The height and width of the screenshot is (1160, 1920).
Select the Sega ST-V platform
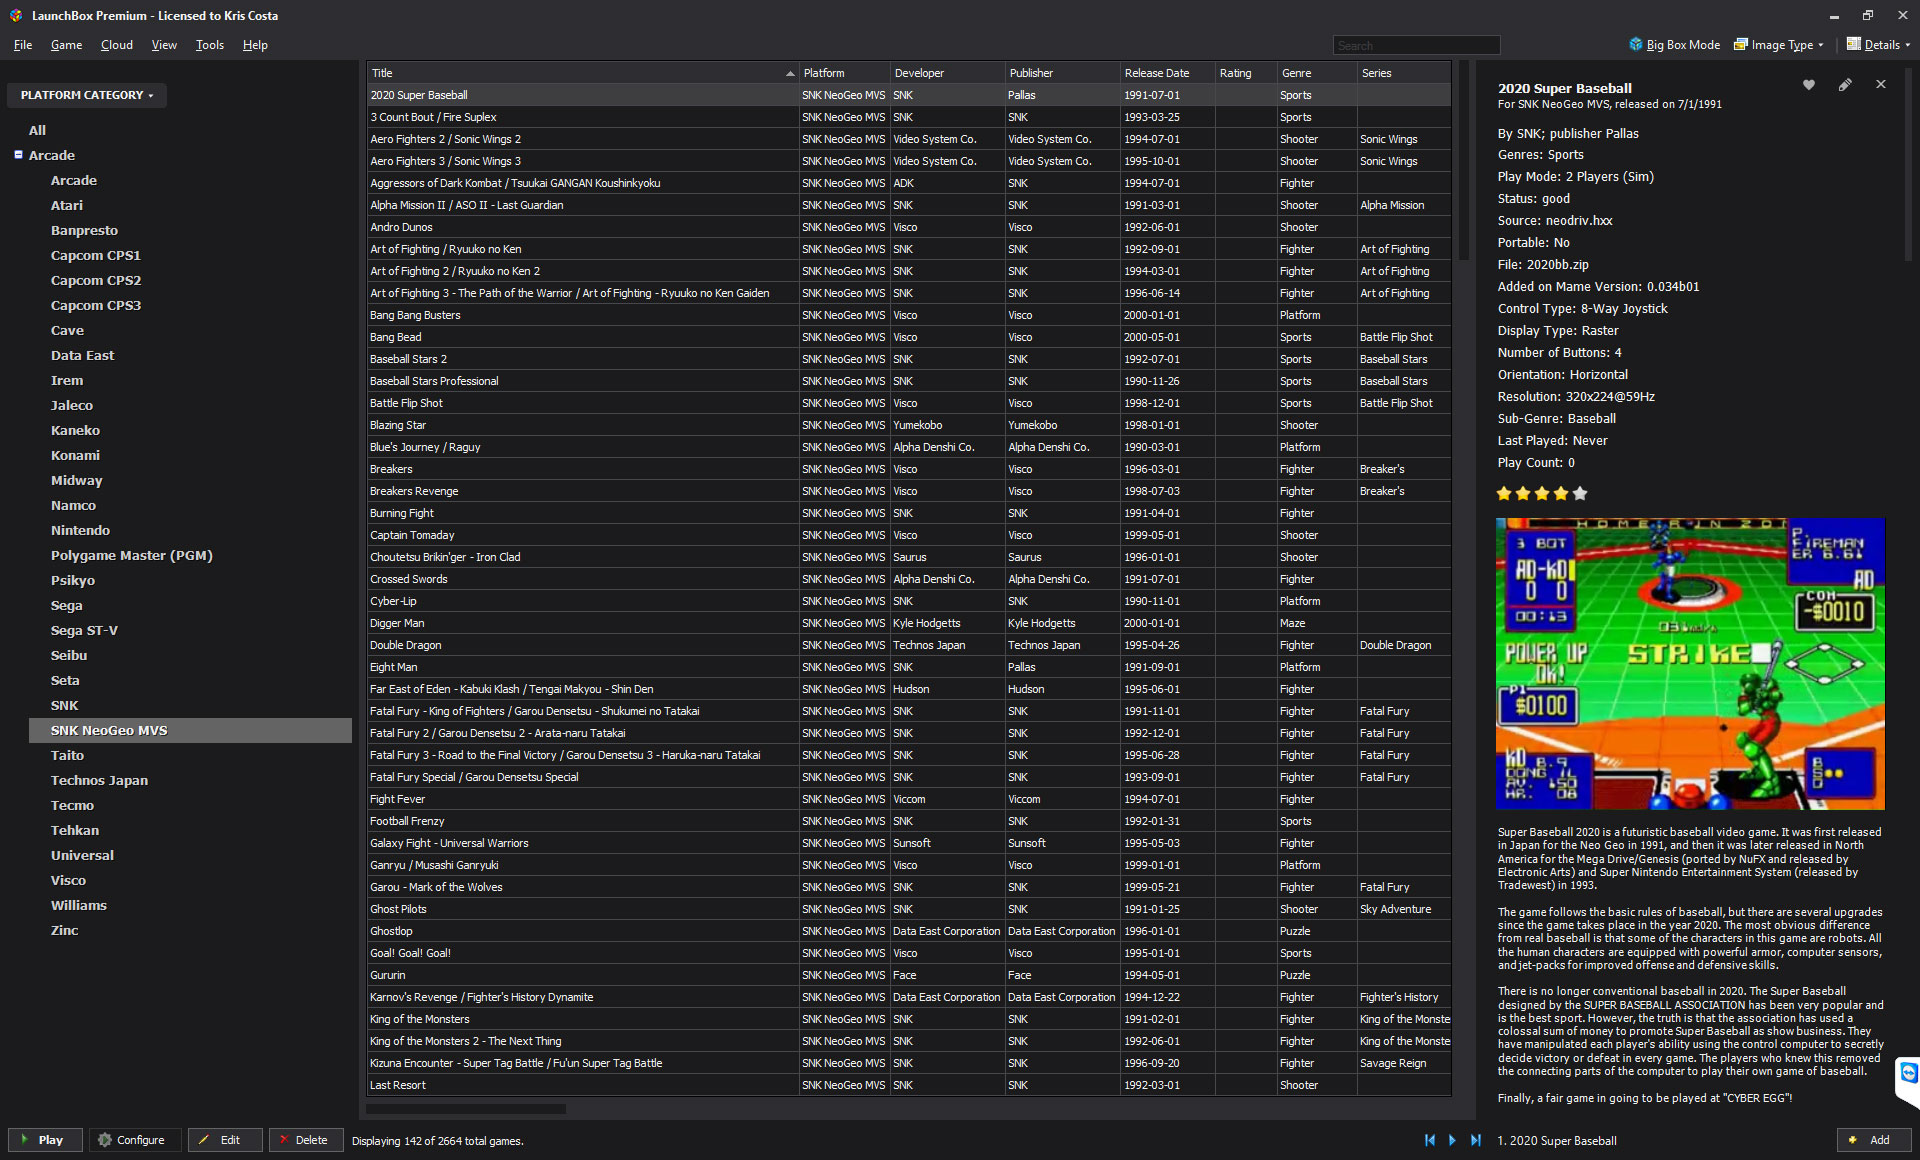[x=84, y=630]
